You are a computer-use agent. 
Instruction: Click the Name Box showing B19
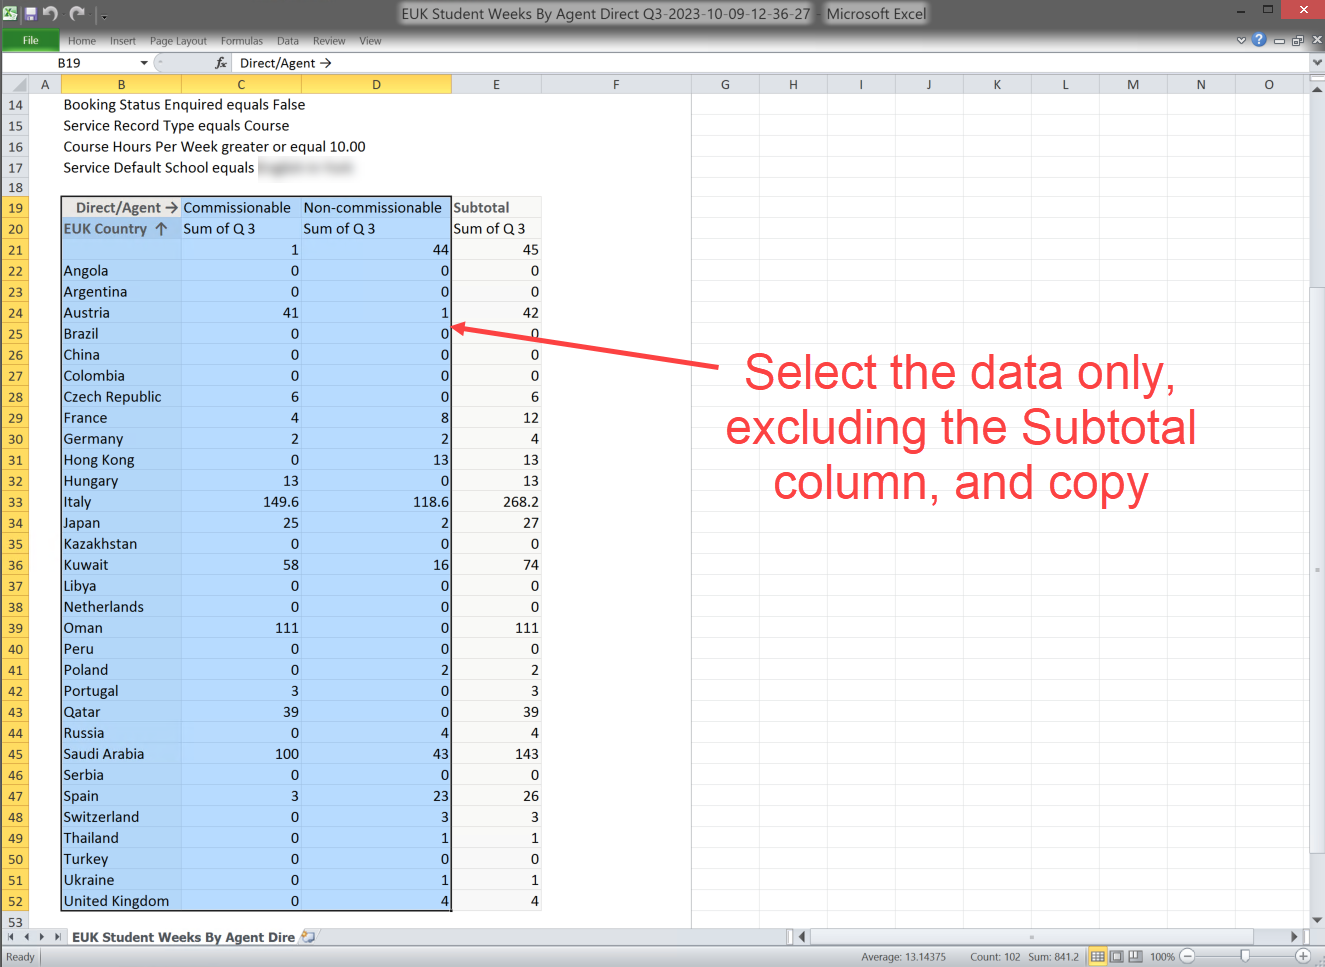(x=70, y=63)
